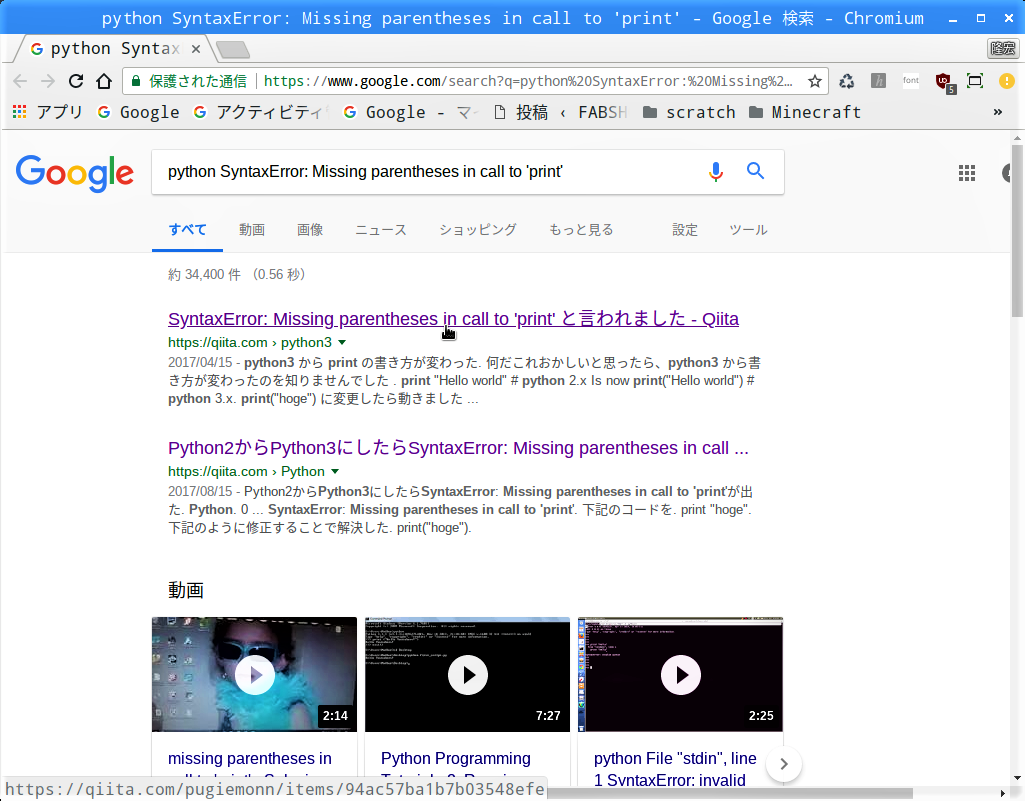Open video link 'missing parentheses in'
This screenshot has height=801, width=1025.
click(x=250, y=758)
